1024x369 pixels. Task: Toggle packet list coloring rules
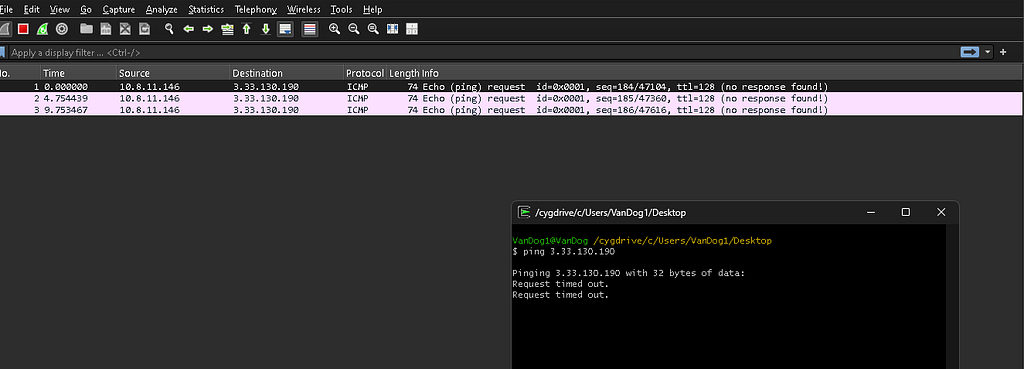(310, 29)
